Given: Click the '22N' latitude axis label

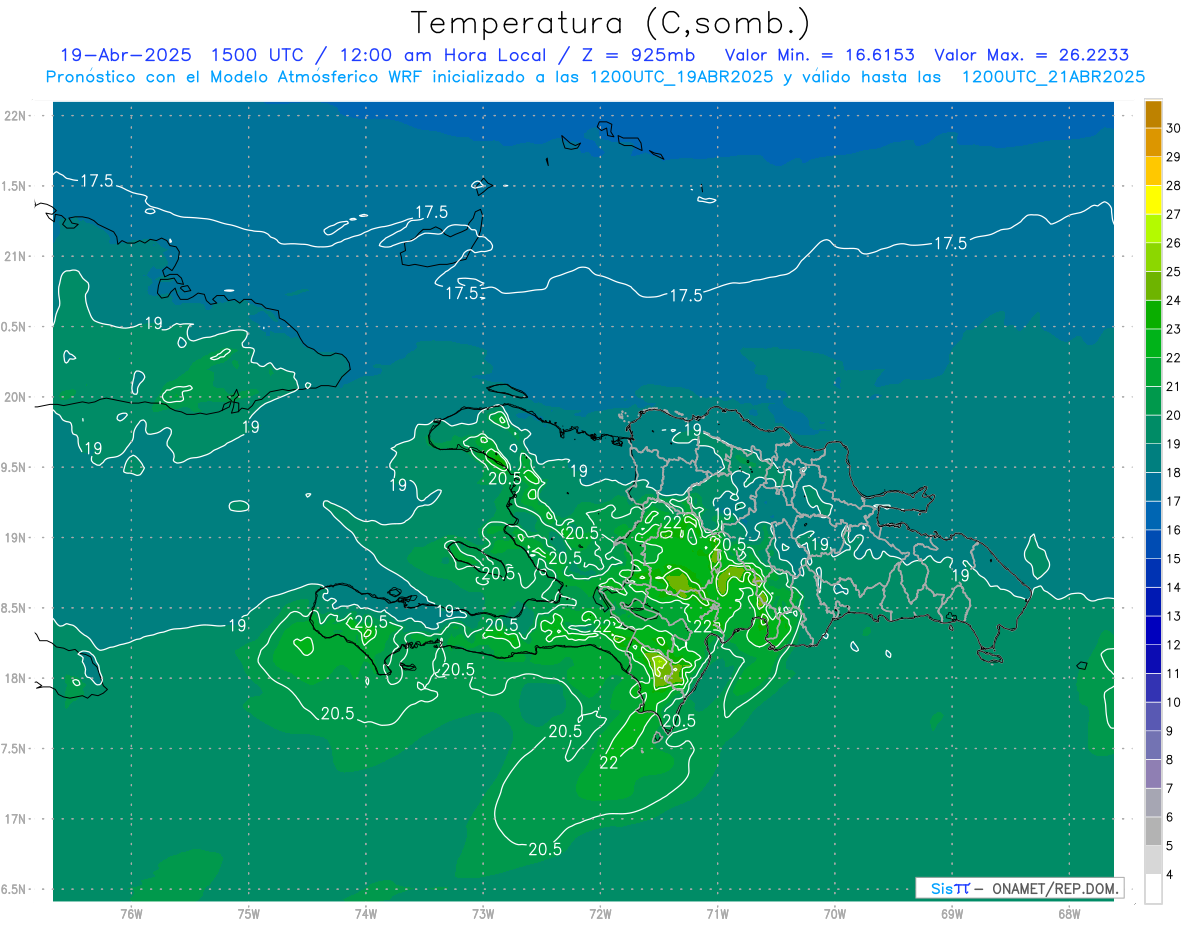Looking at the screenshot, I should 15,116.
